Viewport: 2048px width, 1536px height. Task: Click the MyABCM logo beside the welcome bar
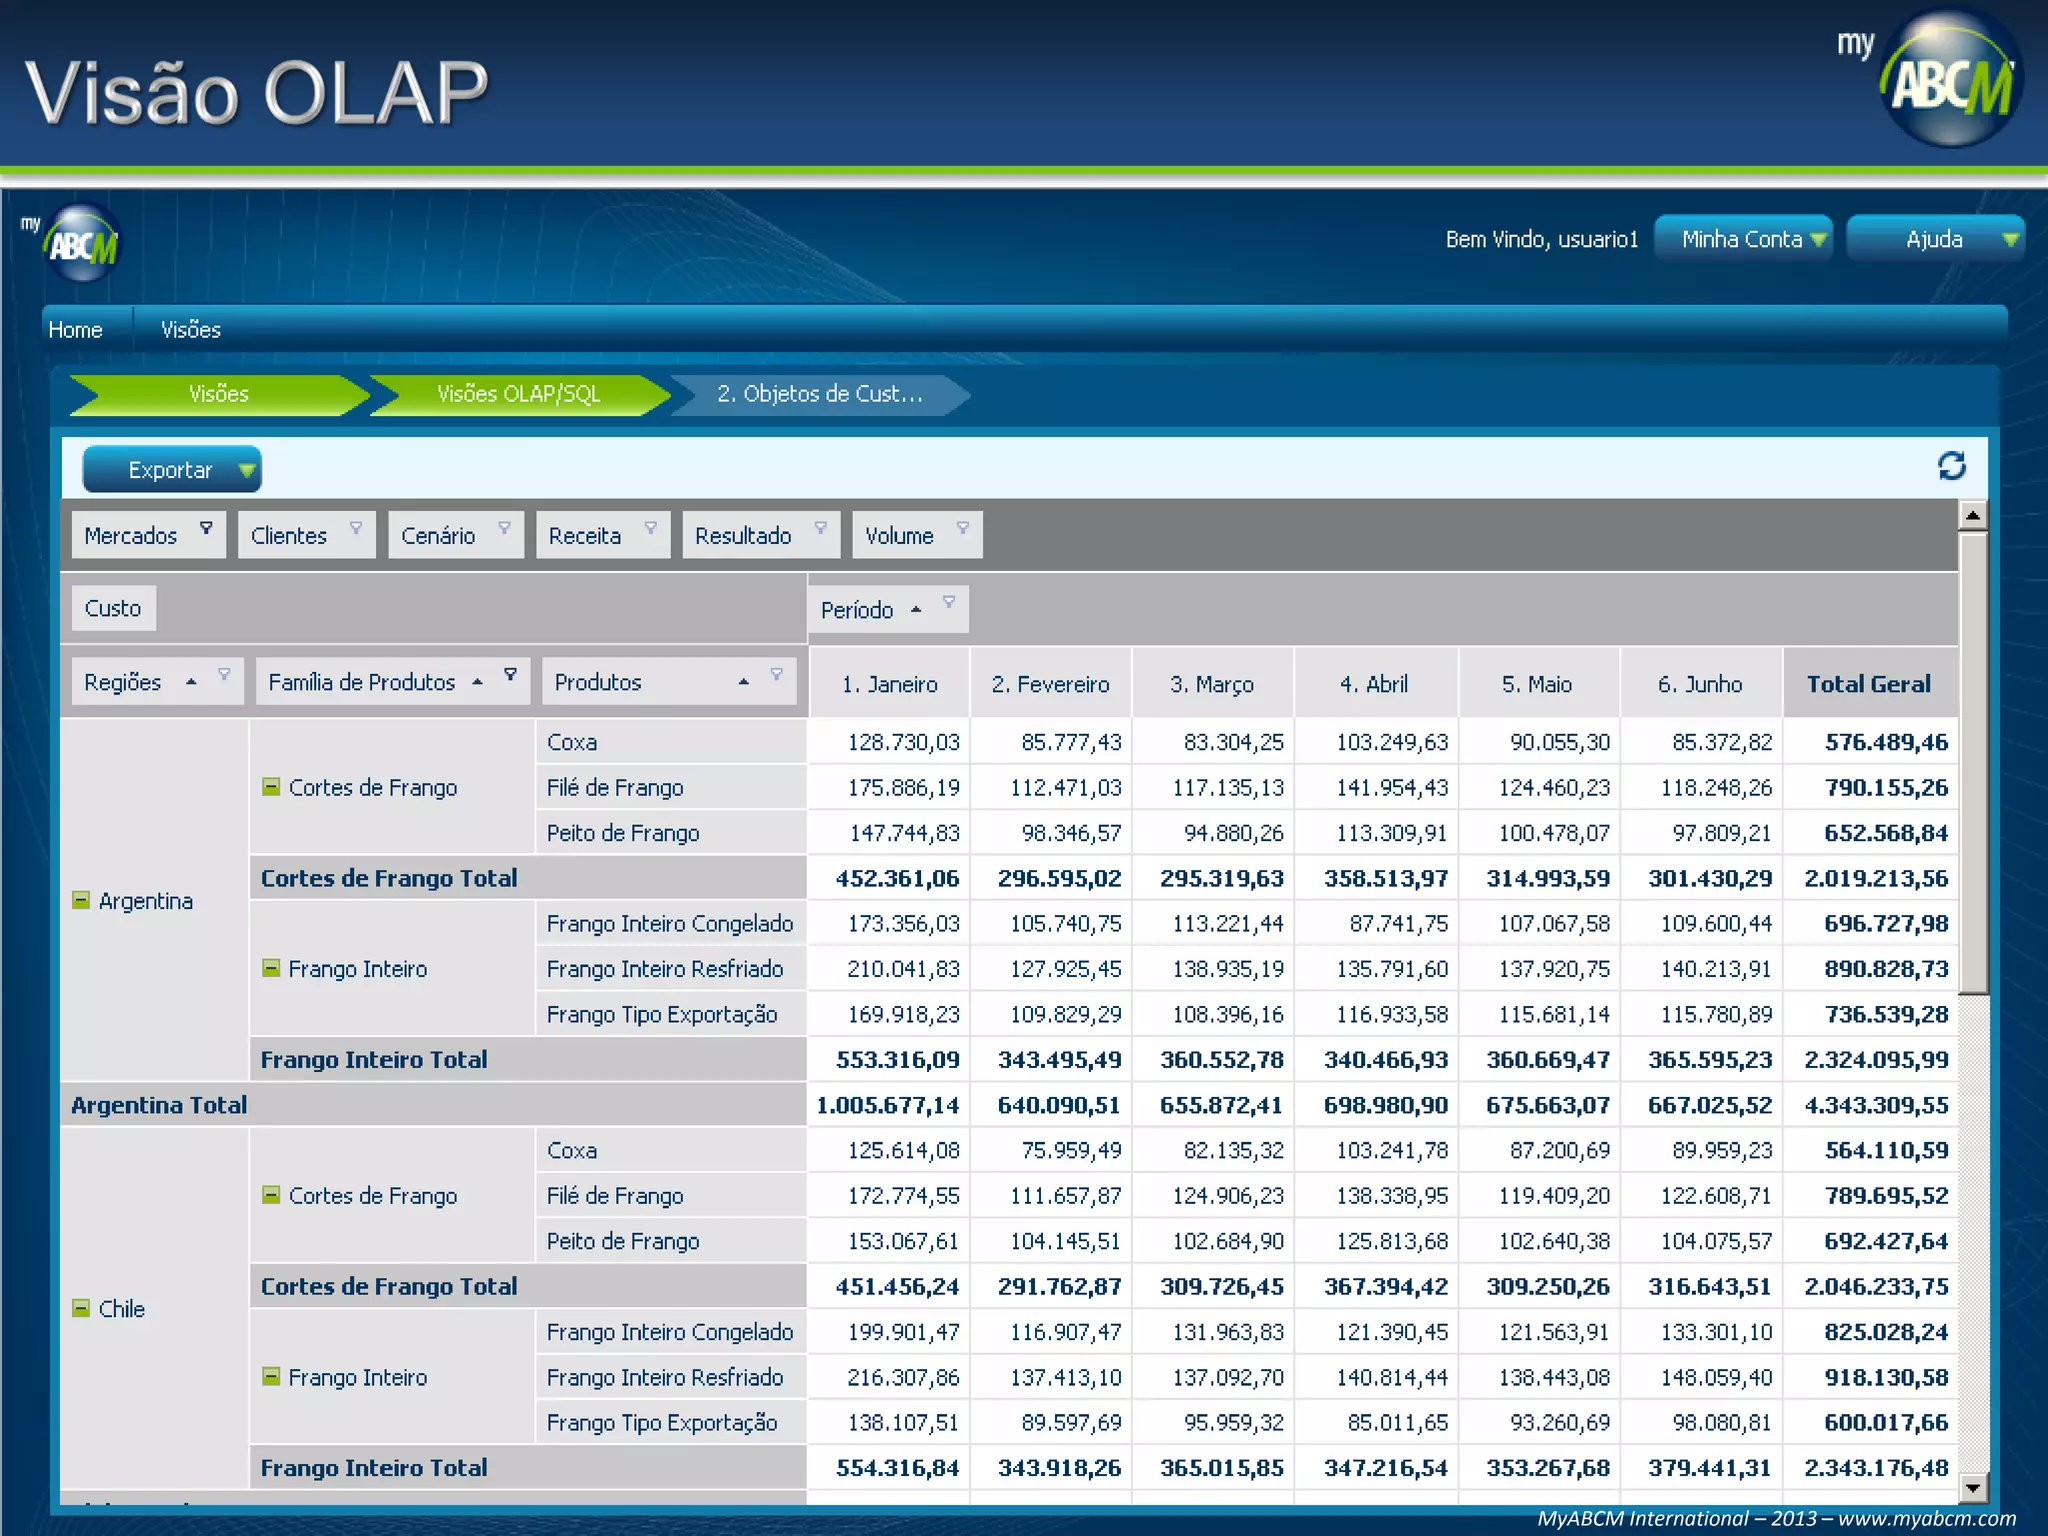(x=82, y=243)
